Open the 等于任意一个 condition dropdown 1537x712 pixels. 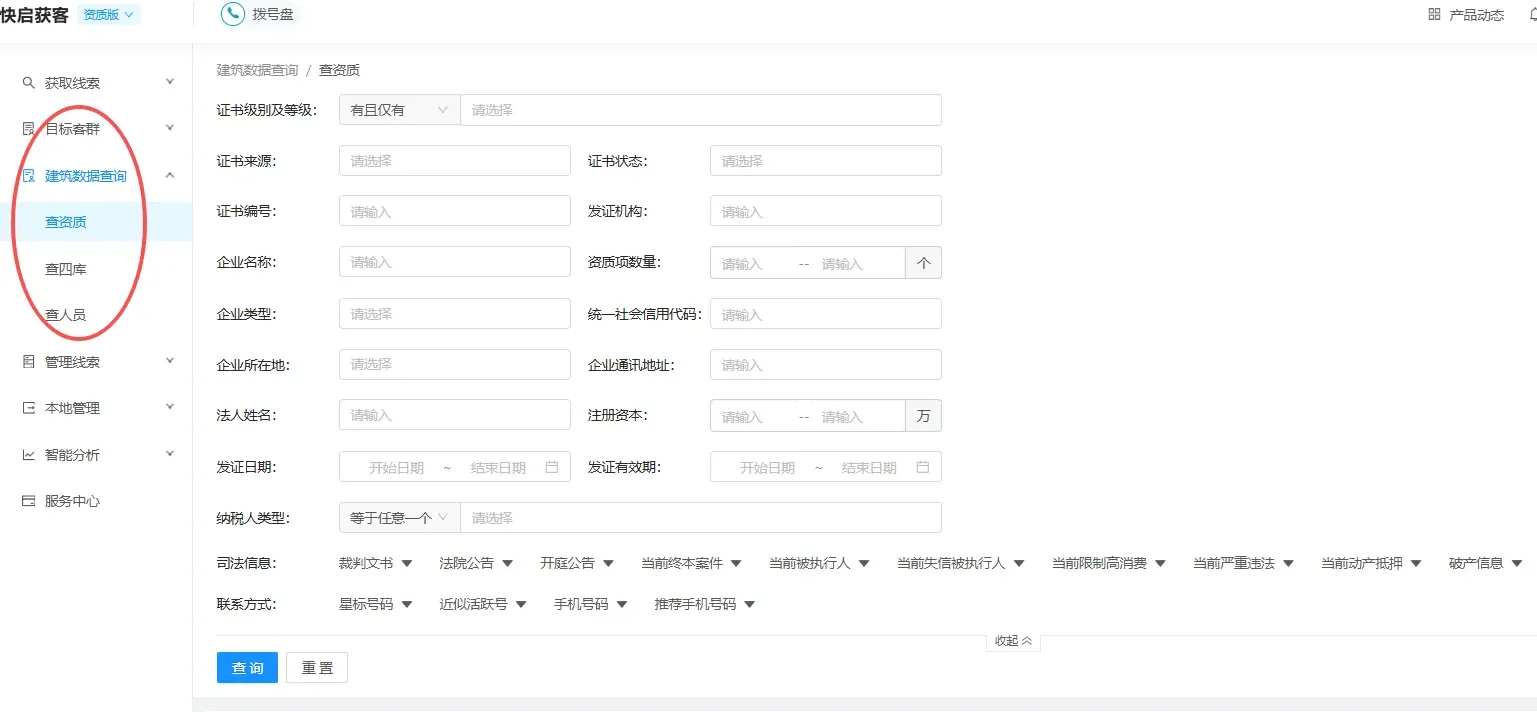coord(400,517)
